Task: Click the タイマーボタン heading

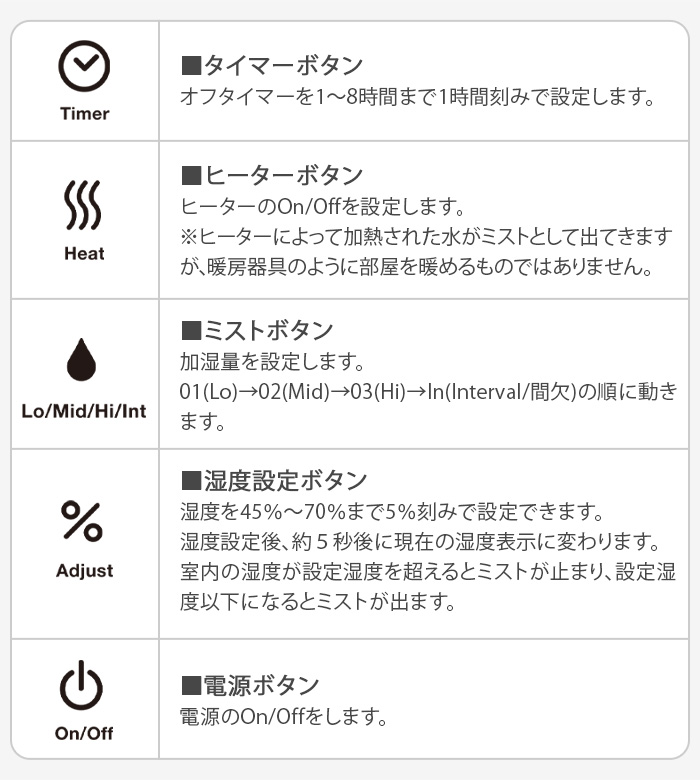Action: 272,65
